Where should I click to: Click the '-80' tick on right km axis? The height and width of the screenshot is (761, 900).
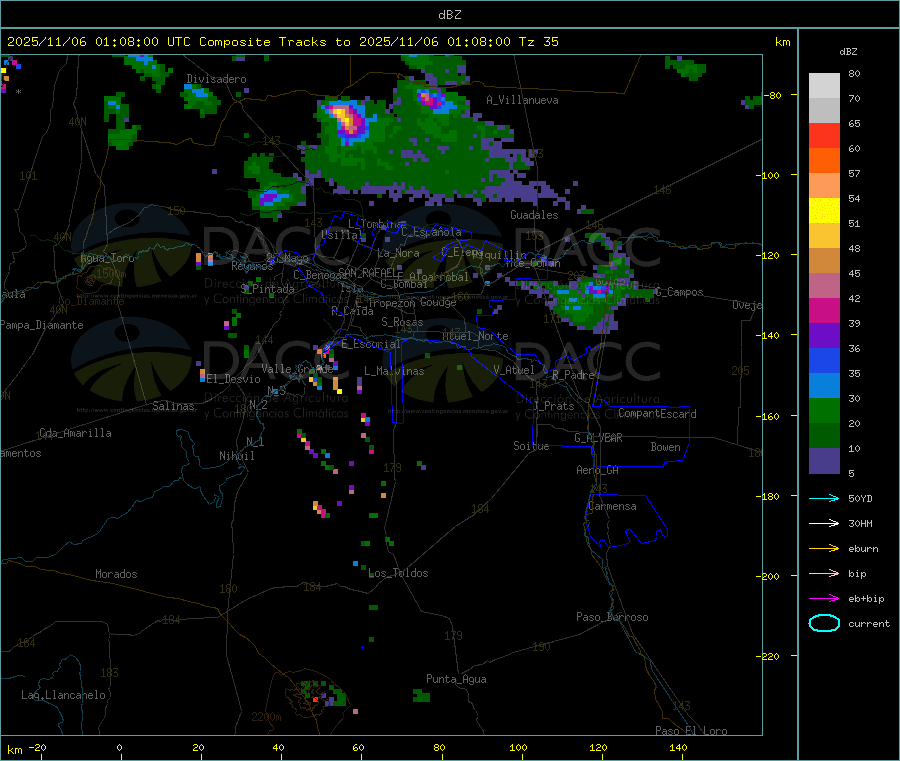click(x=772, y=95)
